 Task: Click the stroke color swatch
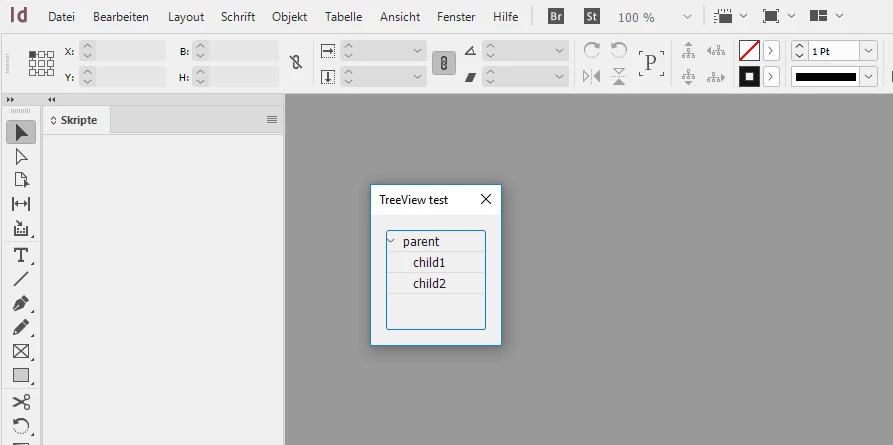(749, 76)
